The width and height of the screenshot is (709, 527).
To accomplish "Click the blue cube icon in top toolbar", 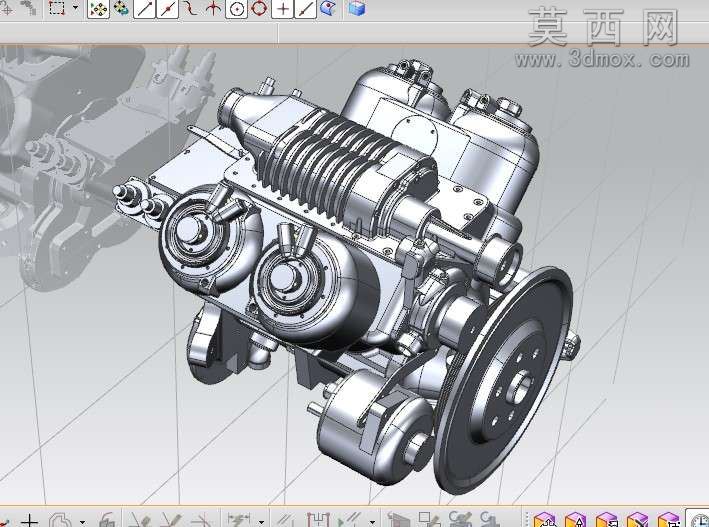I will tap(357, 8).
